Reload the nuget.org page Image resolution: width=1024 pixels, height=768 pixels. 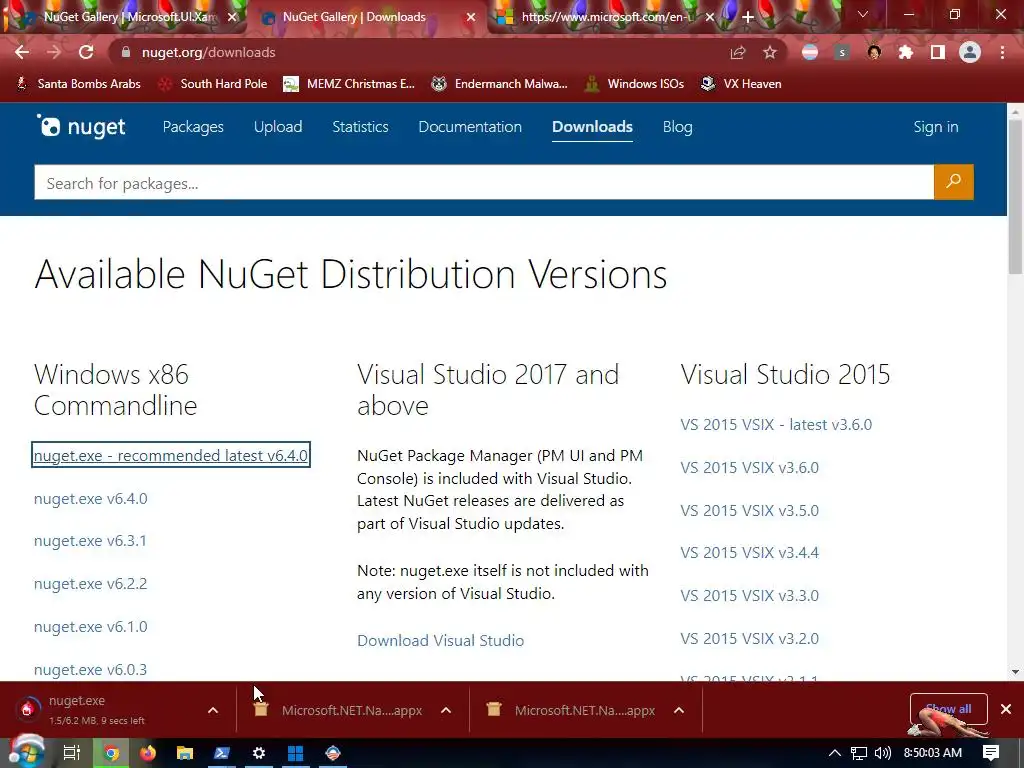[x=86, y=52]
